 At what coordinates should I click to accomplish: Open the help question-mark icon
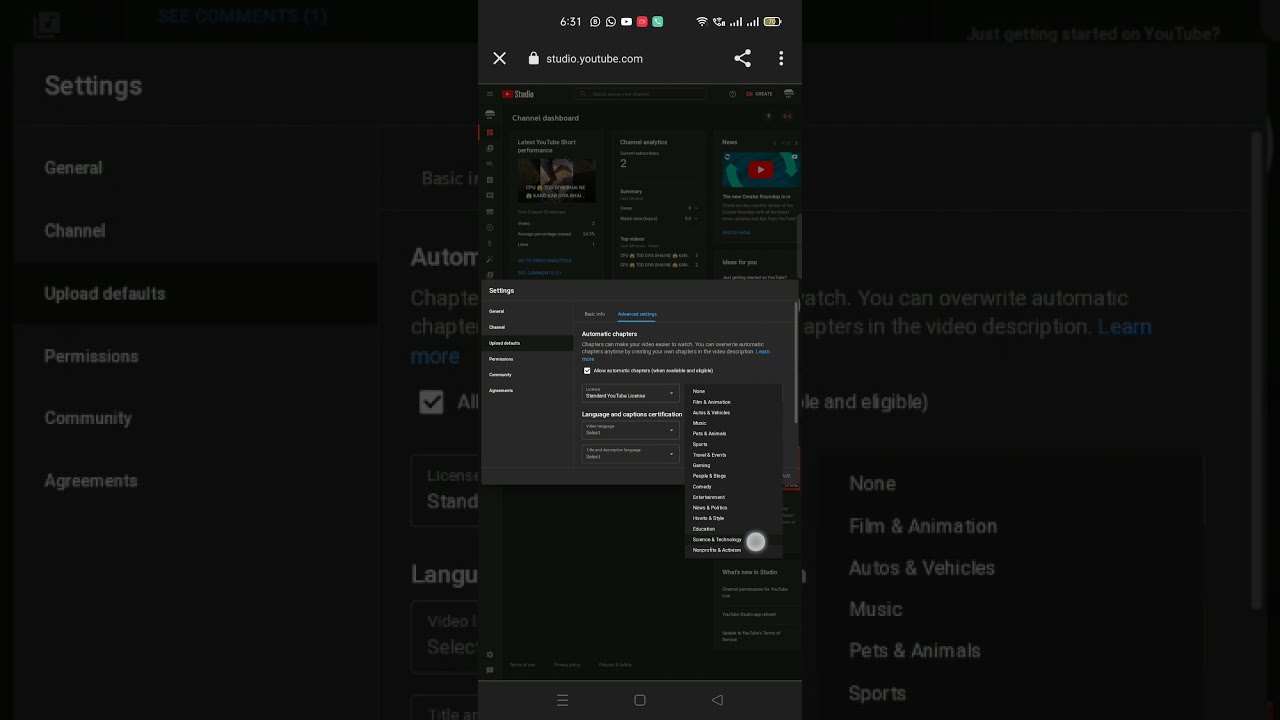[x=733, y=94]
